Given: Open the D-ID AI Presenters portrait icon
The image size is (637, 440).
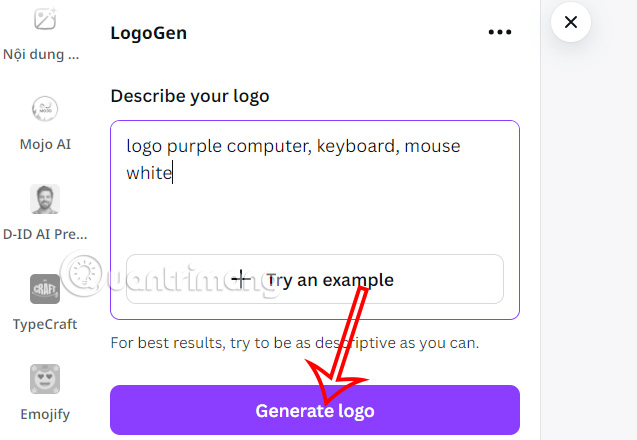Looking at the screenshot, I should (44, 199).
